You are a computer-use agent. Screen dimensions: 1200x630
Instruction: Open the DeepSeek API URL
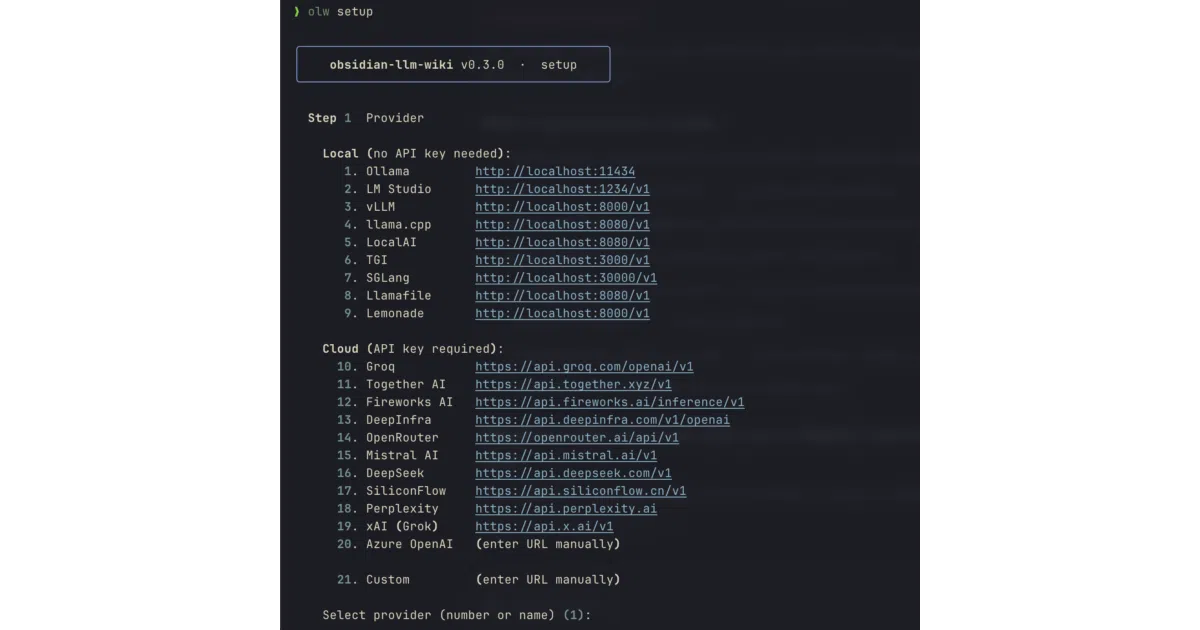click(x=573, y=473)
